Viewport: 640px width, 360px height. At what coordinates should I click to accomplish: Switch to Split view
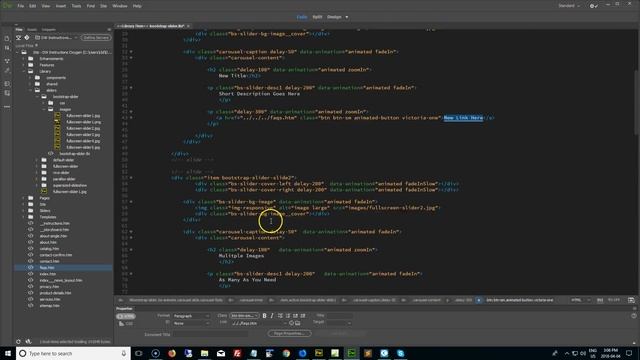[317, 17]
